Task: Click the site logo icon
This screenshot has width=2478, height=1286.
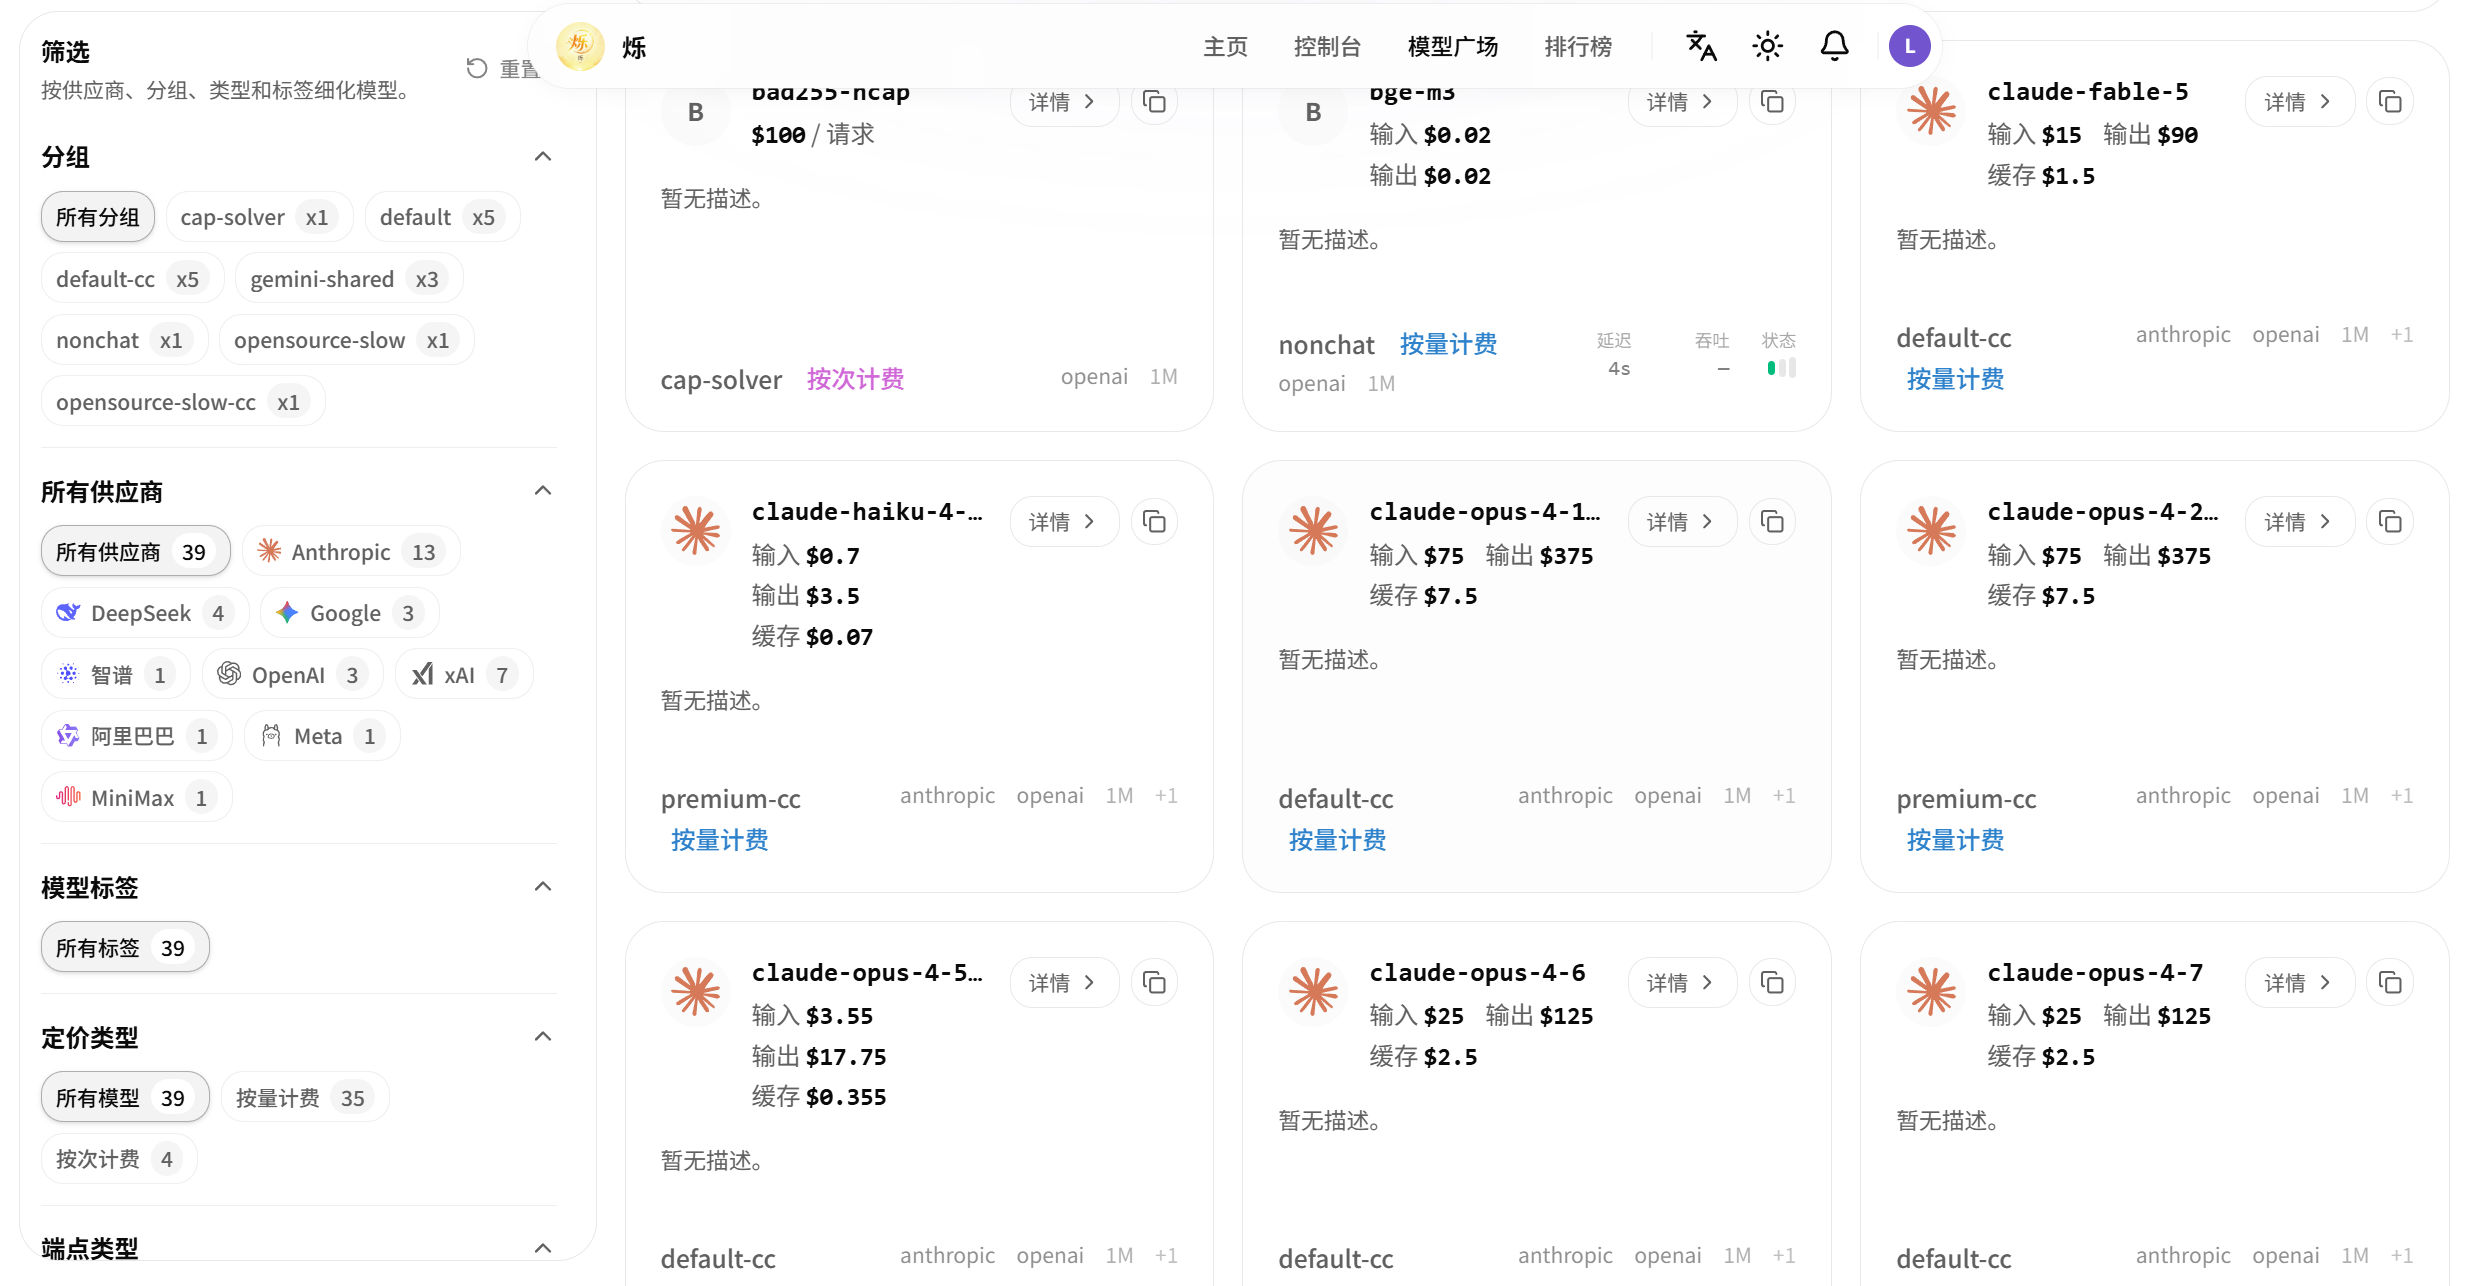Action: coord(580,46)
